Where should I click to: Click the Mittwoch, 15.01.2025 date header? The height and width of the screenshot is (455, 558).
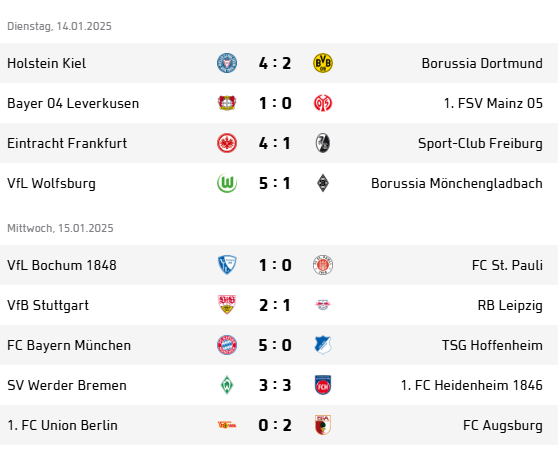[x=60, y=228]
